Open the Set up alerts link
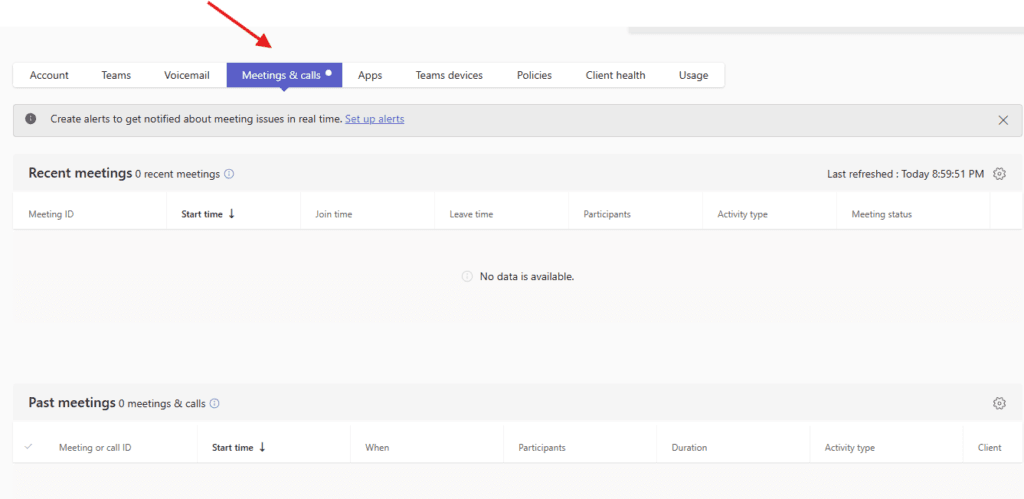Image resolution: width=1024 pixels, height=499 pixels. (x=374, y=119)
